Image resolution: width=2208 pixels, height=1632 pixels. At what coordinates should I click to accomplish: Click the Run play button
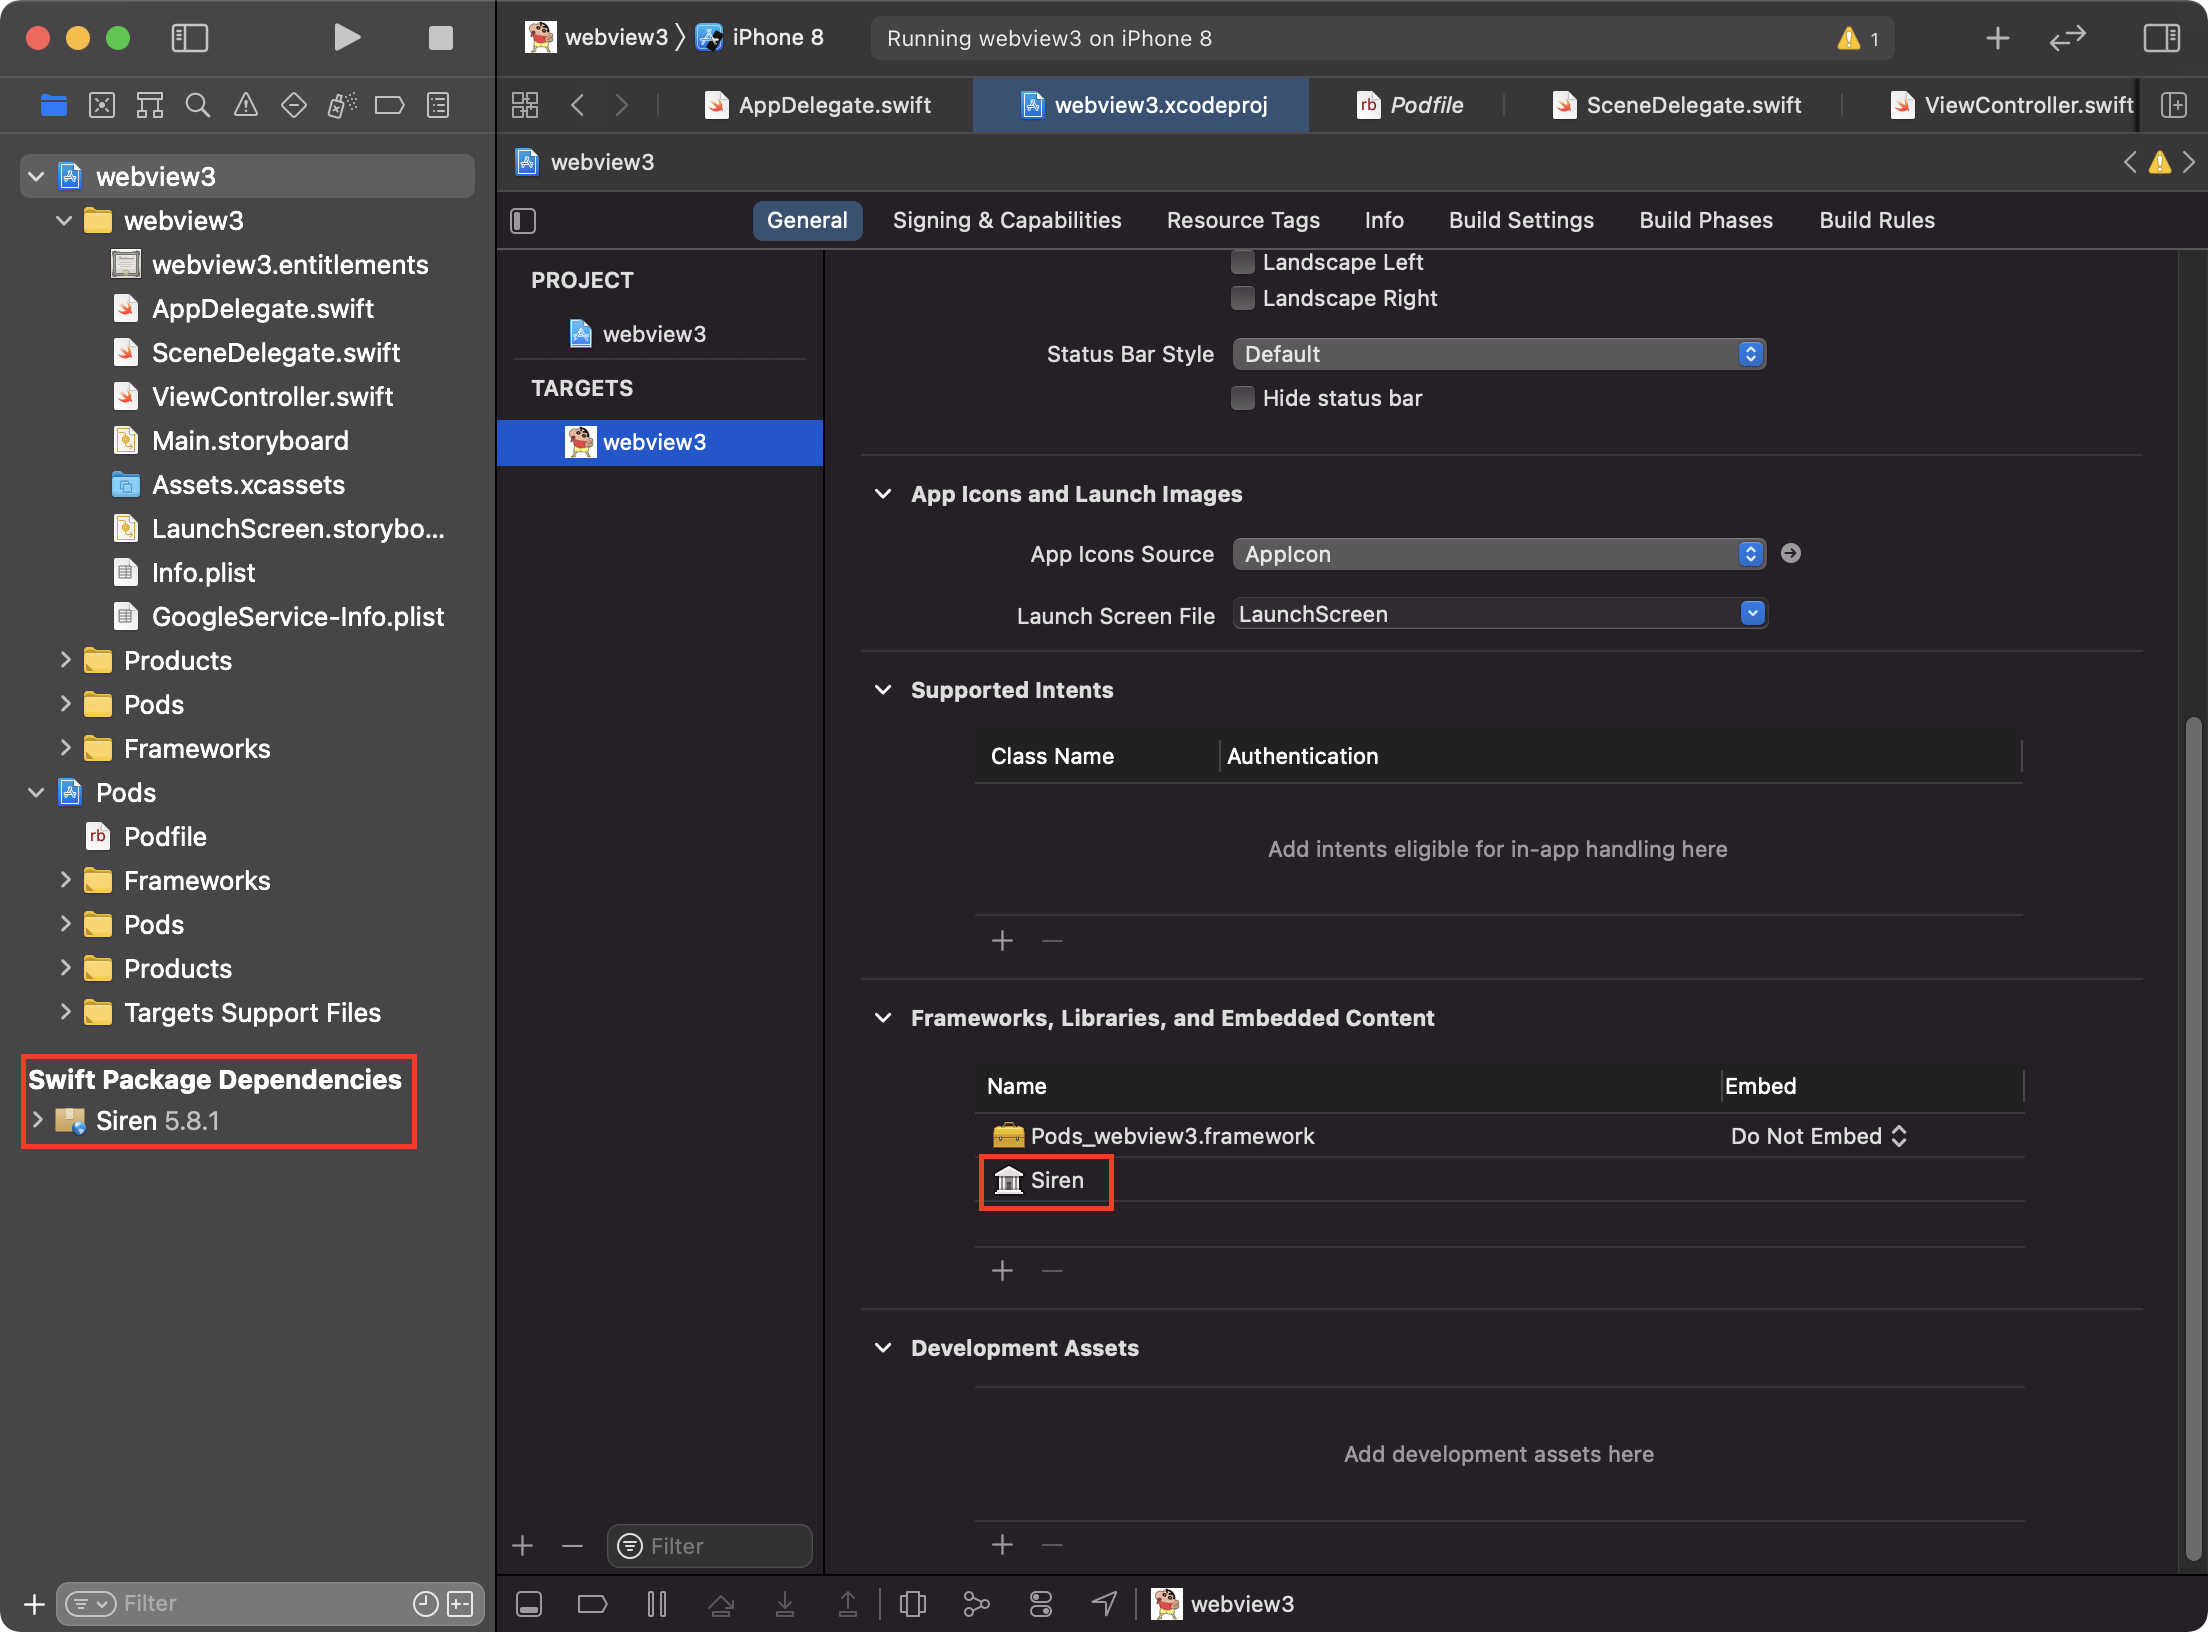pyautogui.click(x=346, y=38)
